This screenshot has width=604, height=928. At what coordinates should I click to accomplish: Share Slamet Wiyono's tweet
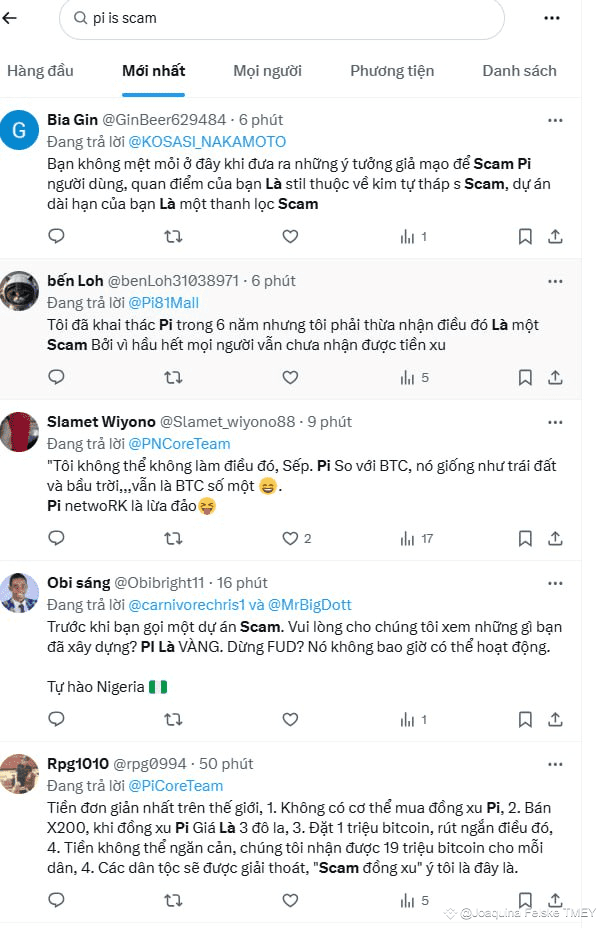(x=556, y=538)
